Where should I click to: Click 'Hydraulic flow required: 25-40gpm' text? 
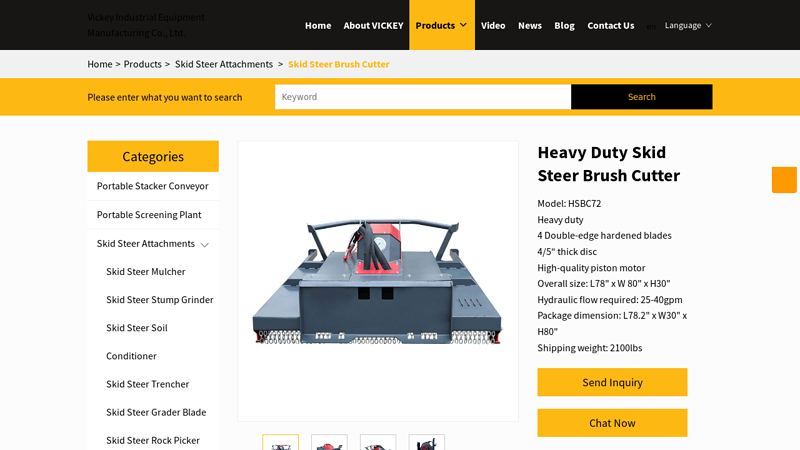610,299
